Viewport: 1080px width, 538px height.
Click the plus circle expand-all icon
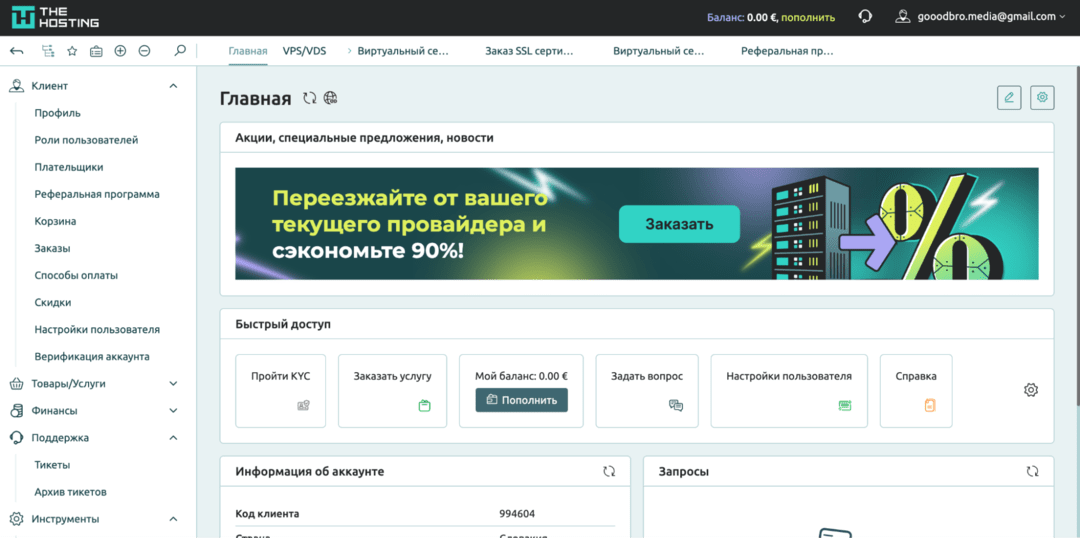120,51
